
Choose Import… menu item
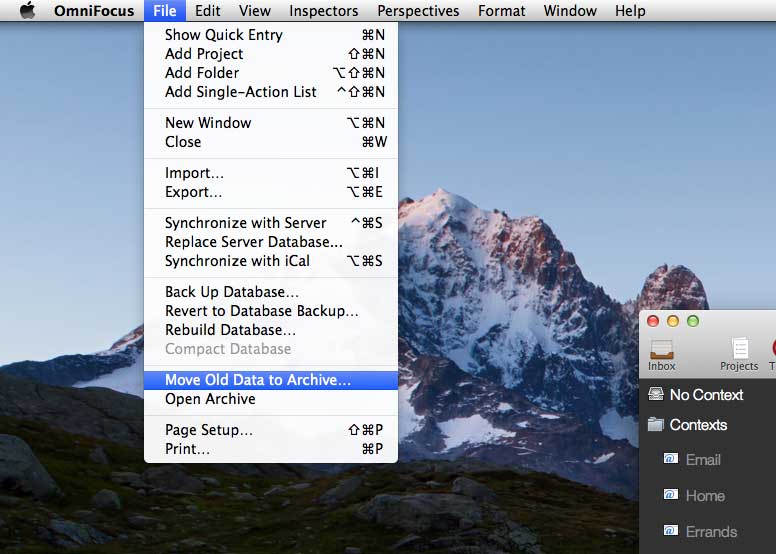pos(271,173)
